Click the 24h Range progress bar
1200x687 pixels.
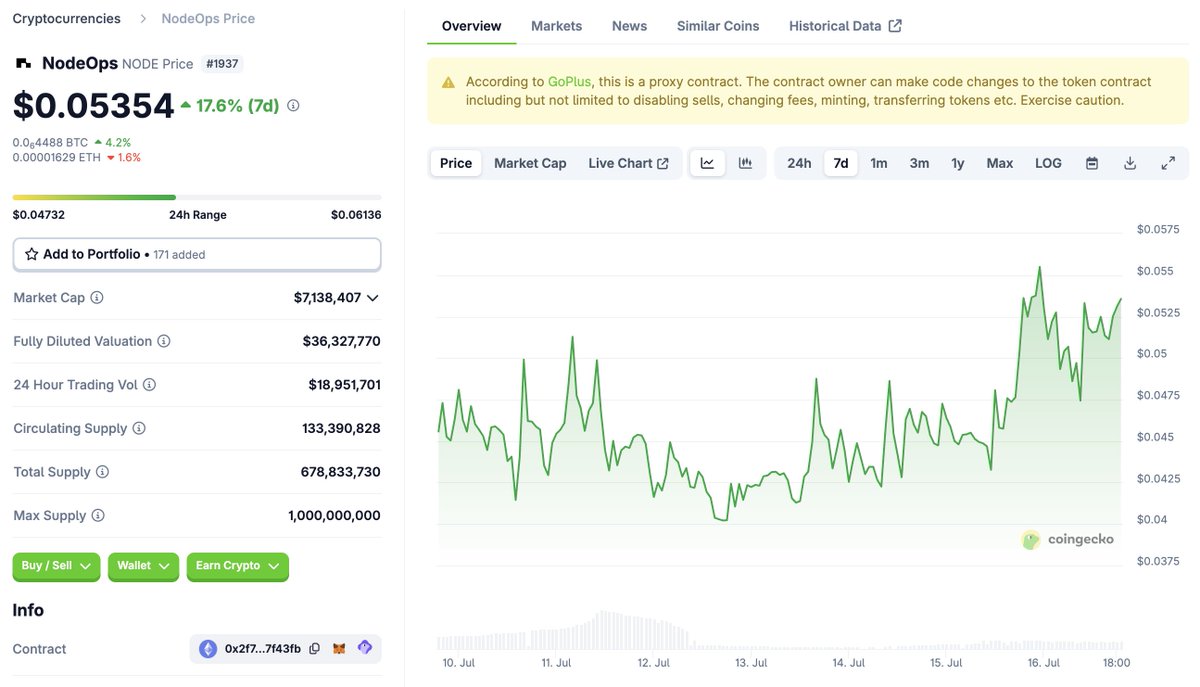(197, 197)
